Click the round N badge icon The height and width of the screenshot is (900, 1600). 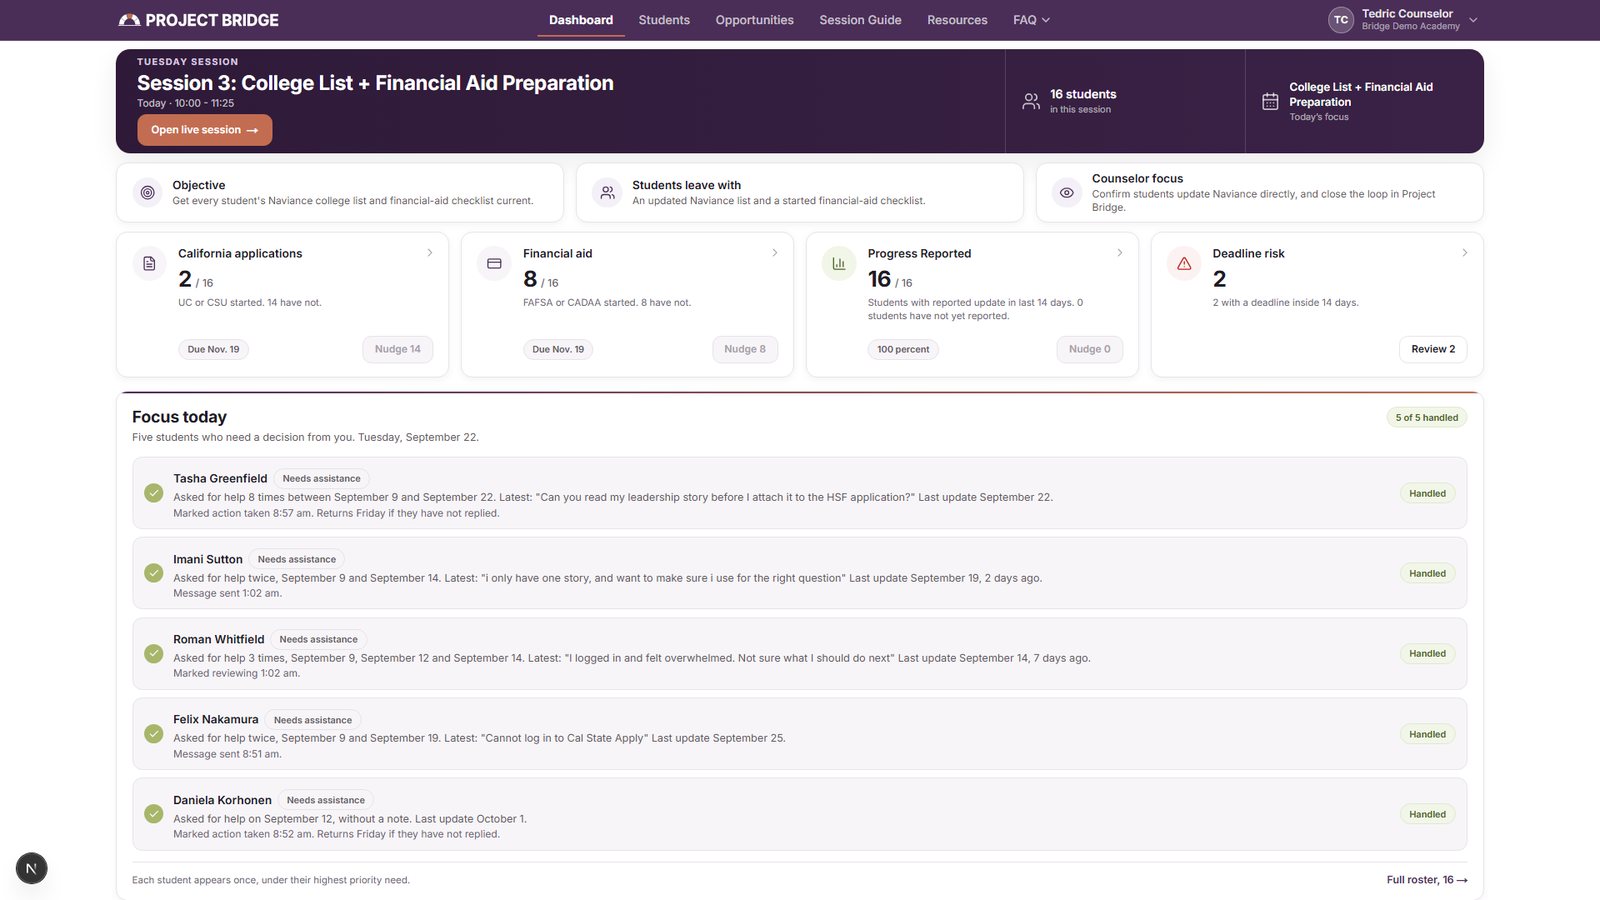[x=31, y=868]
